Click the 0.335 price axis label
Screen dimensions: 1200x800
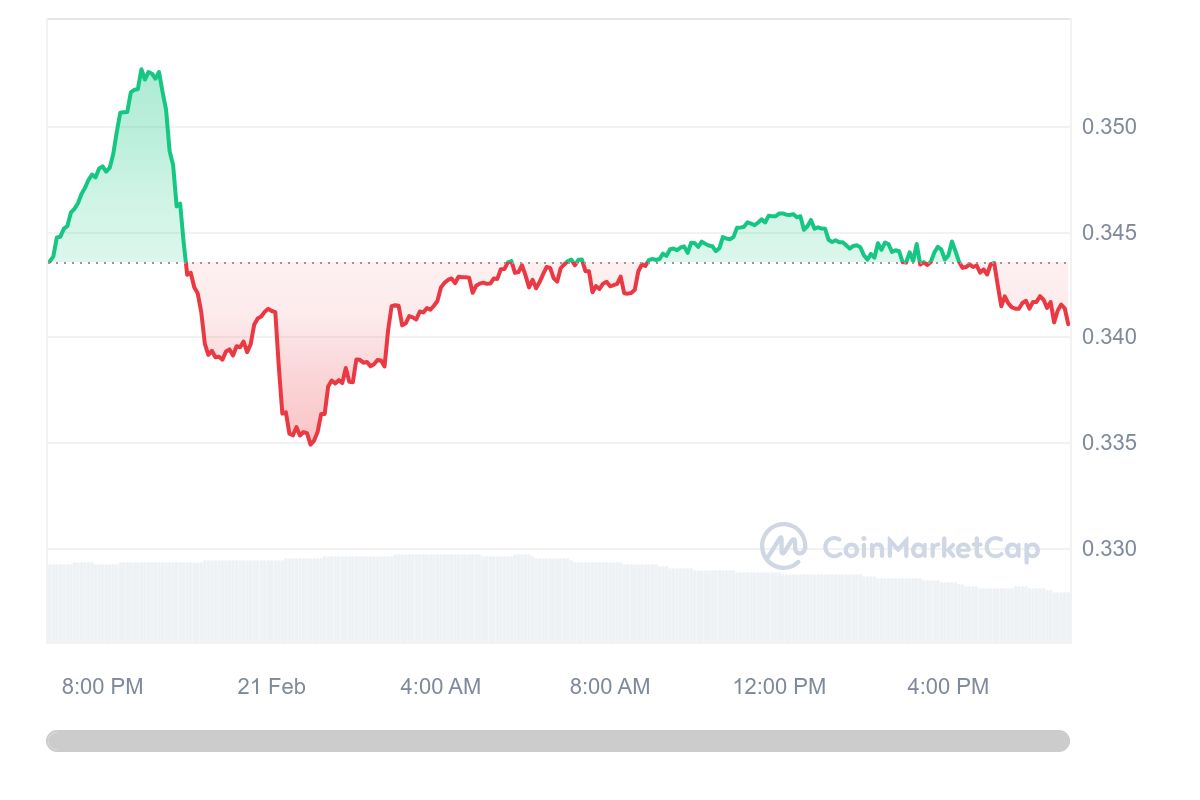click(x=1109, y=443)
